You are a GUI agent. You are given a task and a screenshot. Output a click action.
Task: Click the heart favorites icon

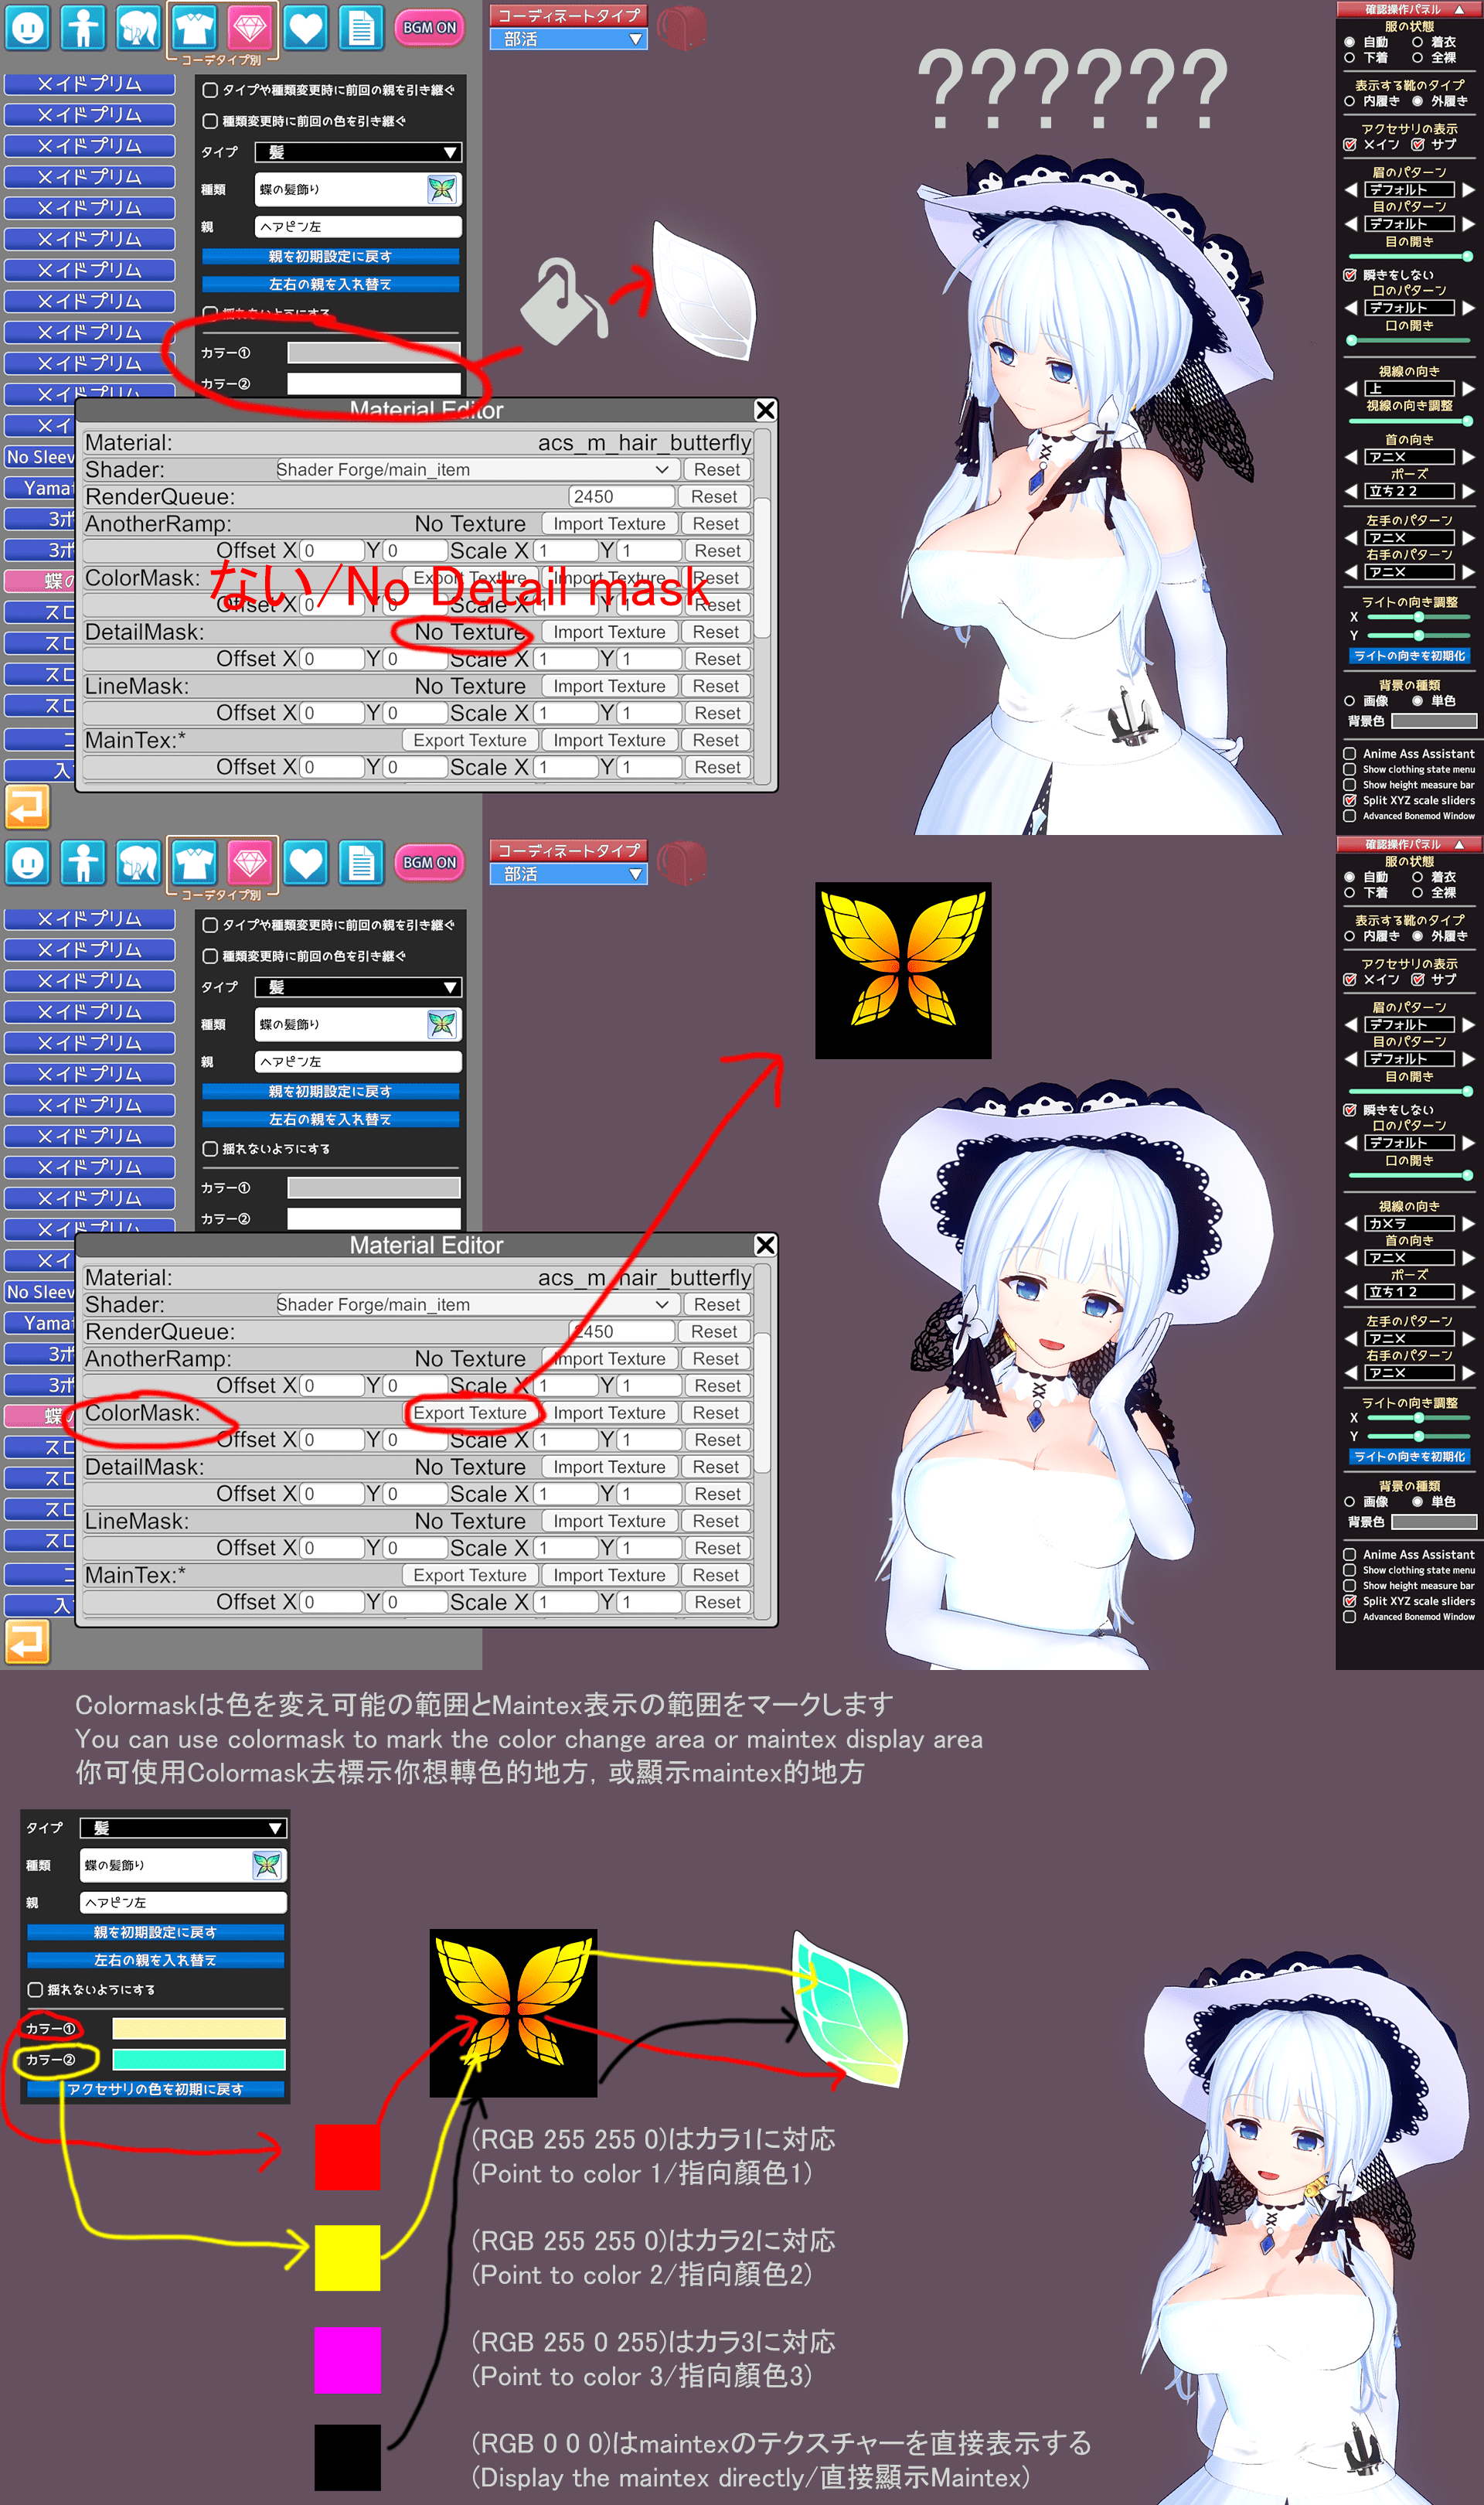305,28
